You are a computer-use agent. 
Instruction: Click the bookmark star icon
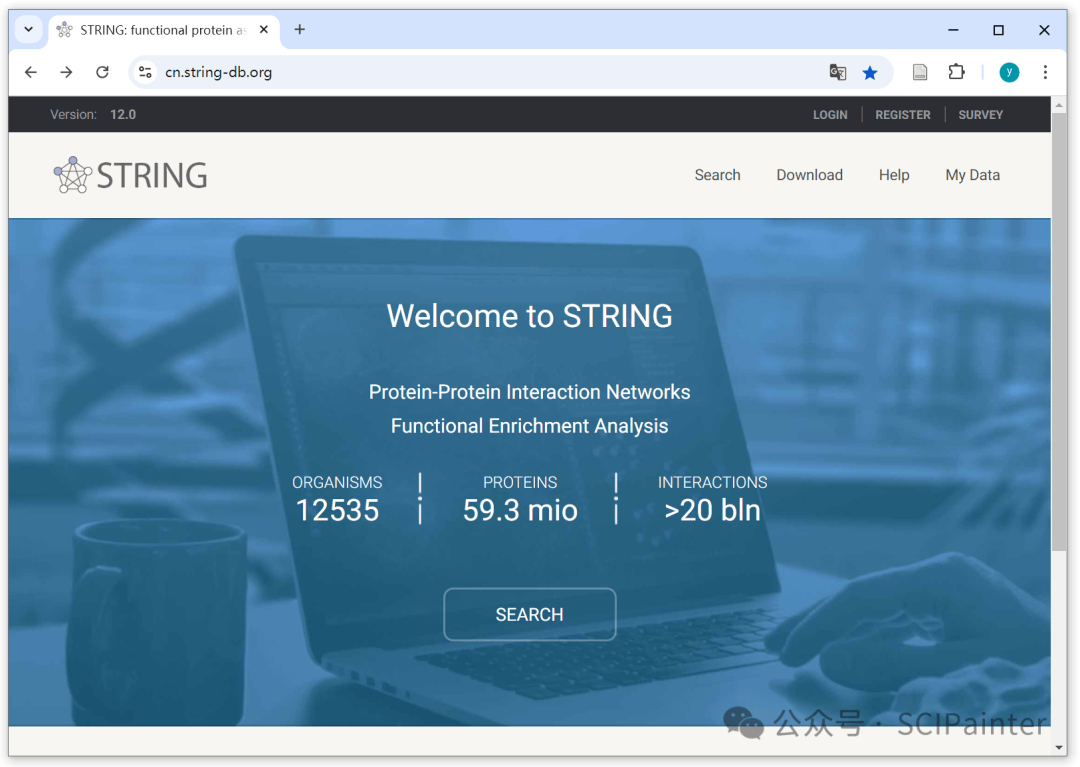[x=870, y=72]
